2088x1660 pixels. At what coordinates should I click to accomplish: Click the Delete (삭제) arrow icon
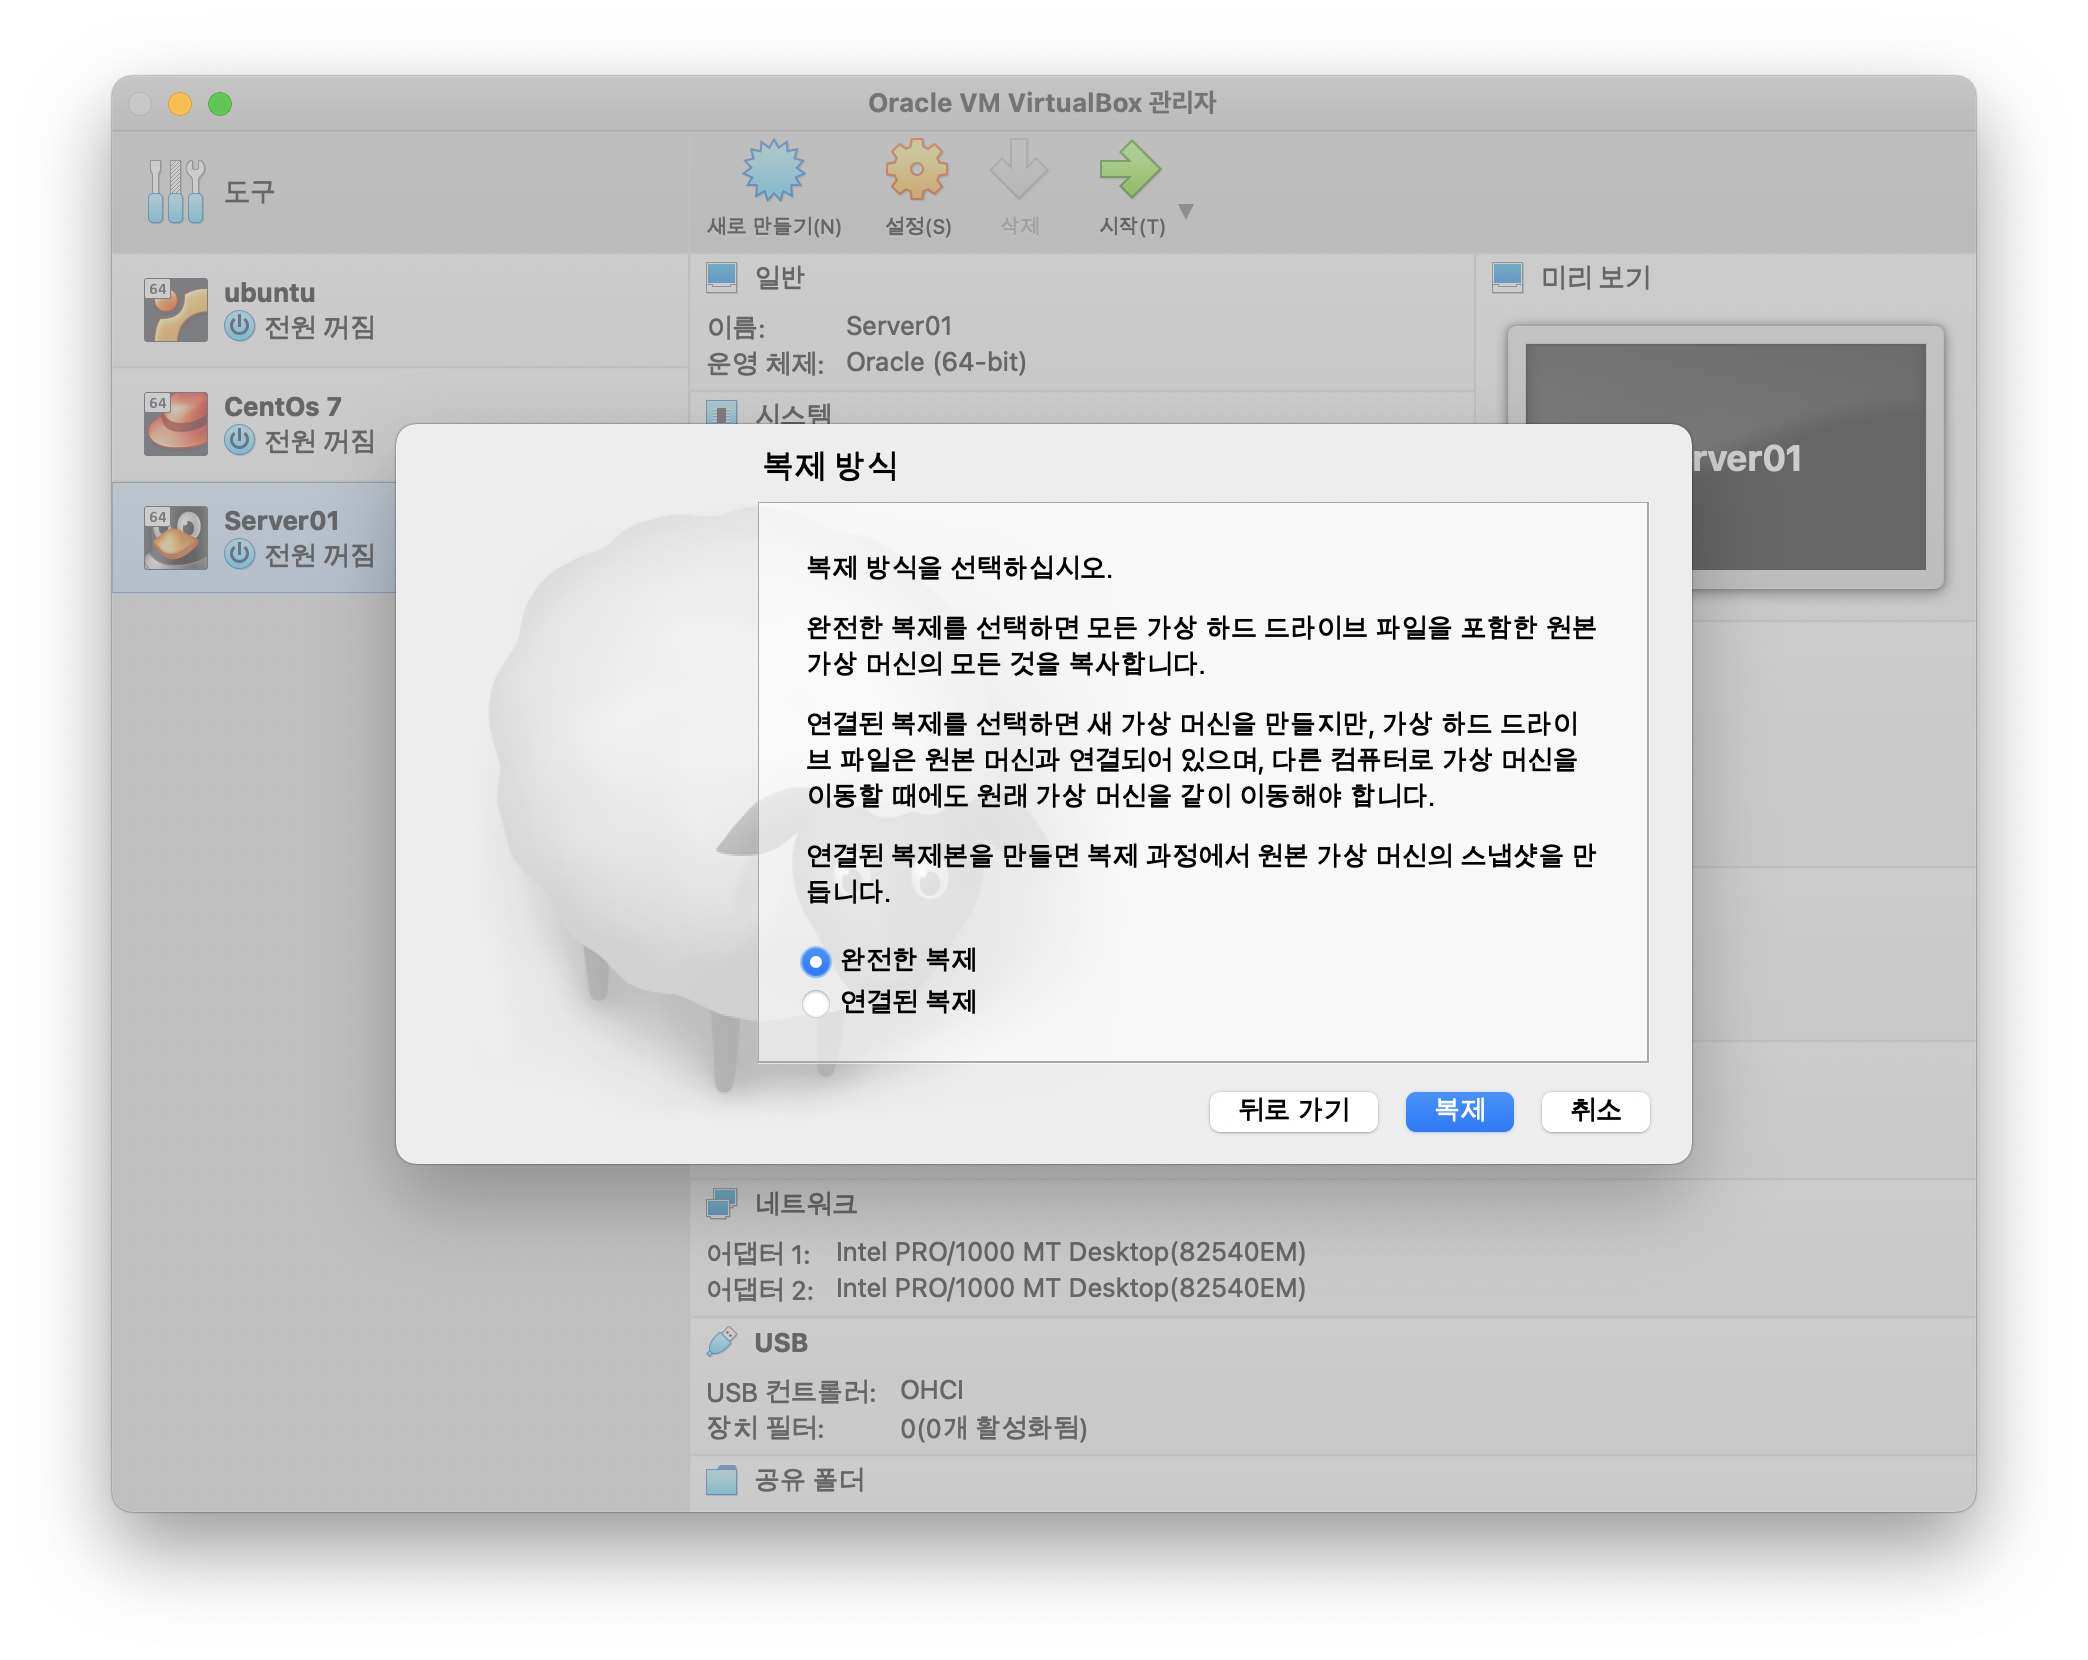1018,170
